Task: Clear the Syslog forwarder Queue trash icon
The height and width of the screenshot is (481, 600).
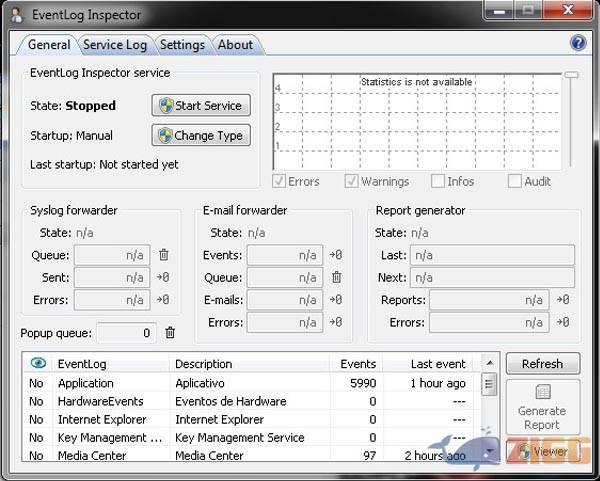Action: tap(164, 254)
